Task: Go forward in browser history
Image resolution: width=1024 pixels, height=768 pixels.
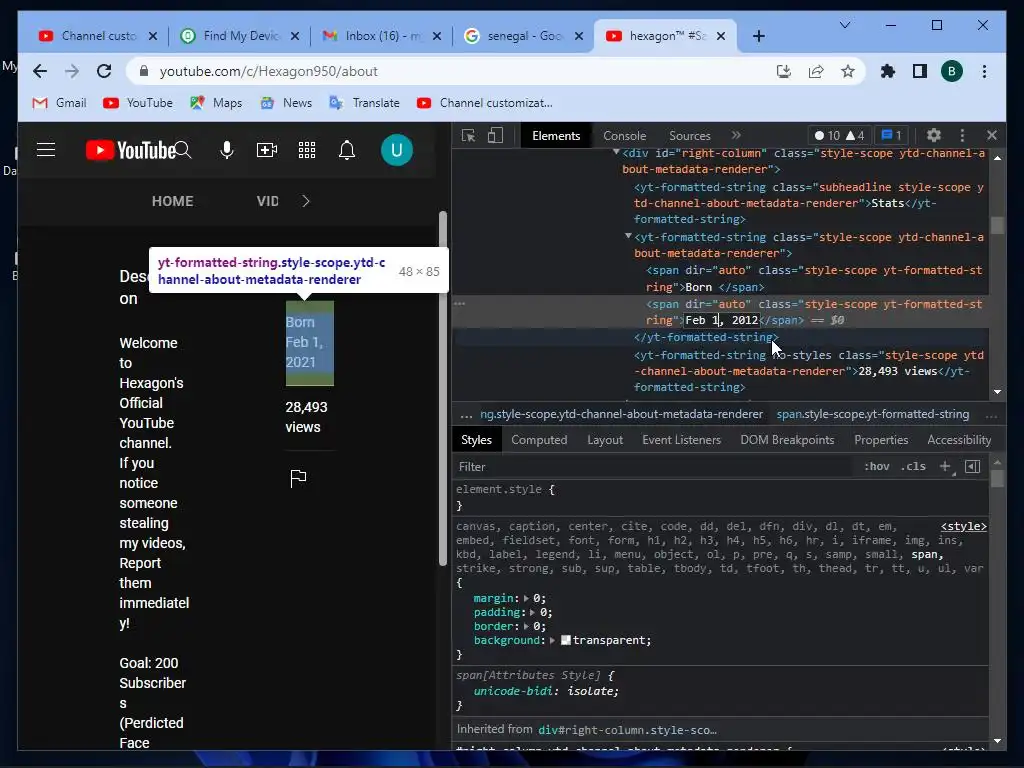Action: (72, 71)
